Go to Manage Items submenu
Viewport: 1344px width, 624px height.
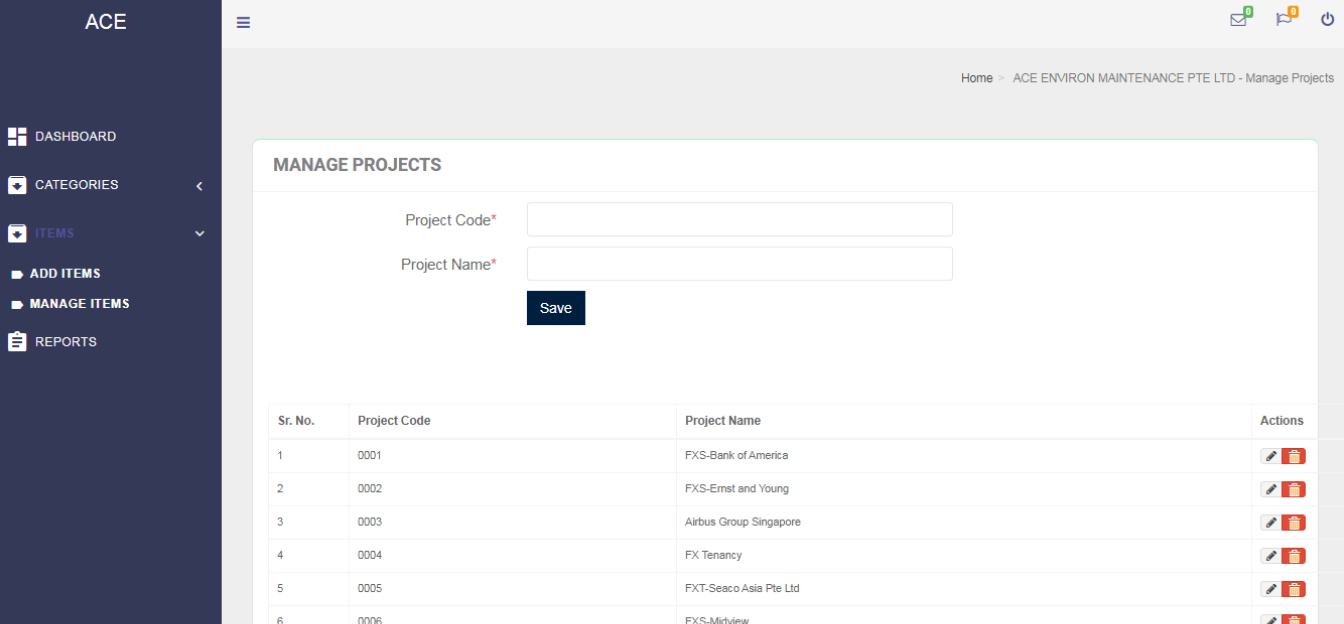(x=79, y=304)
